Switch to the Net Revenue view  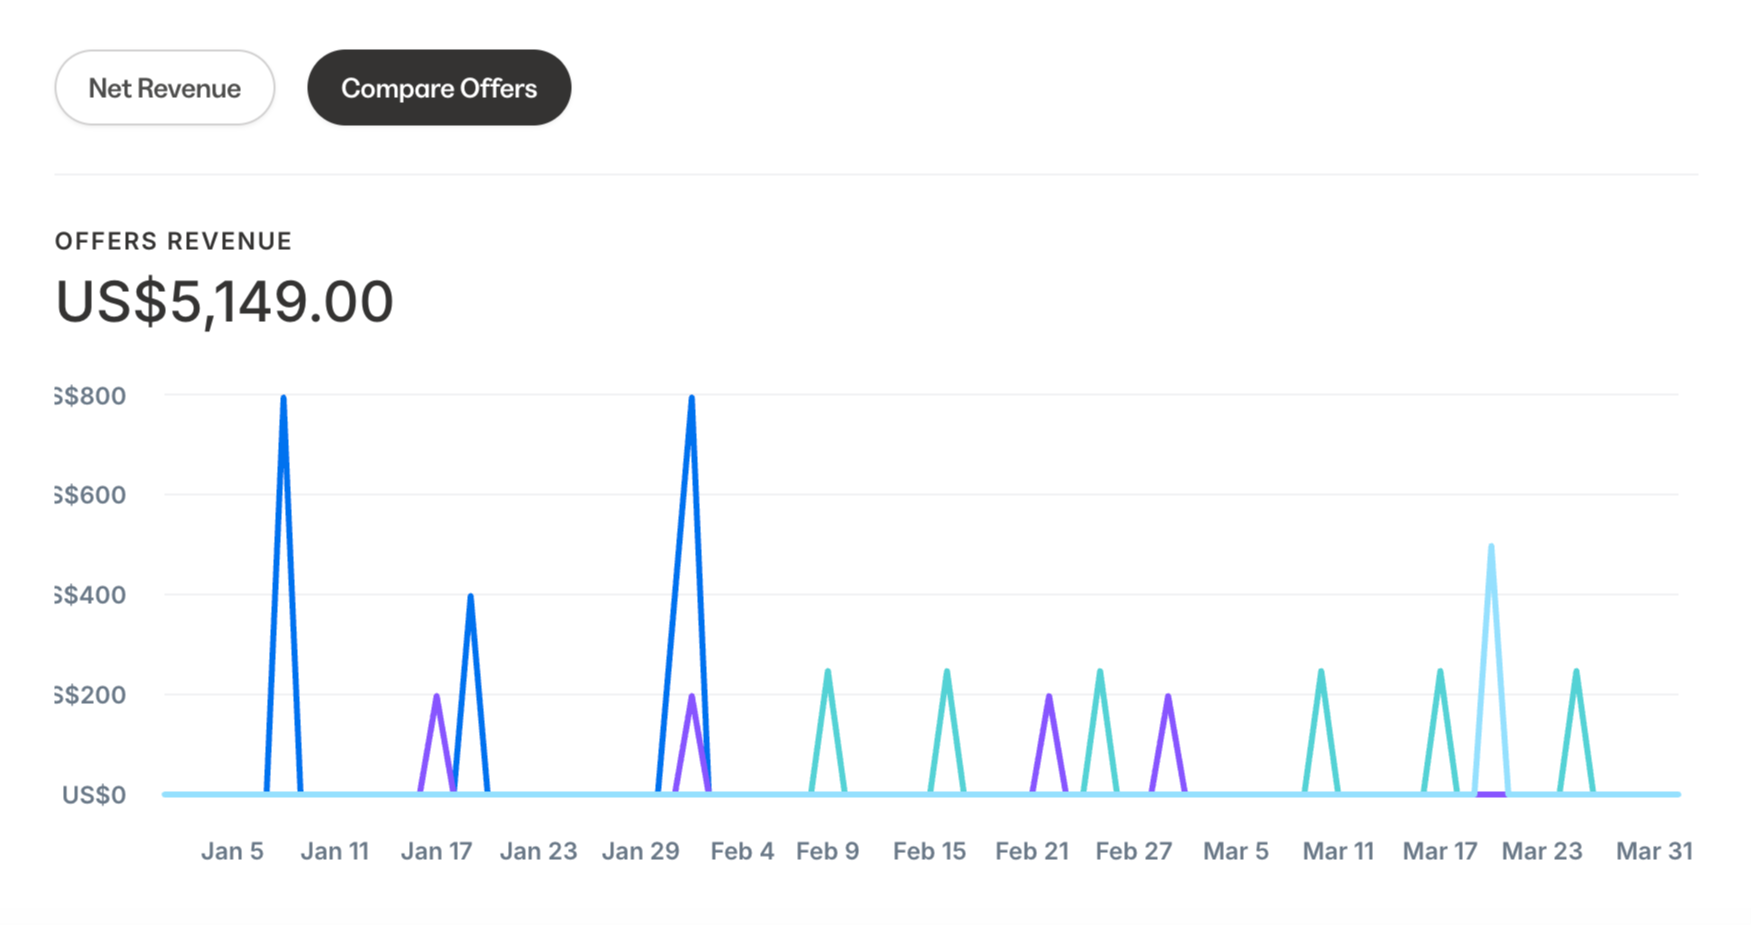165,88
